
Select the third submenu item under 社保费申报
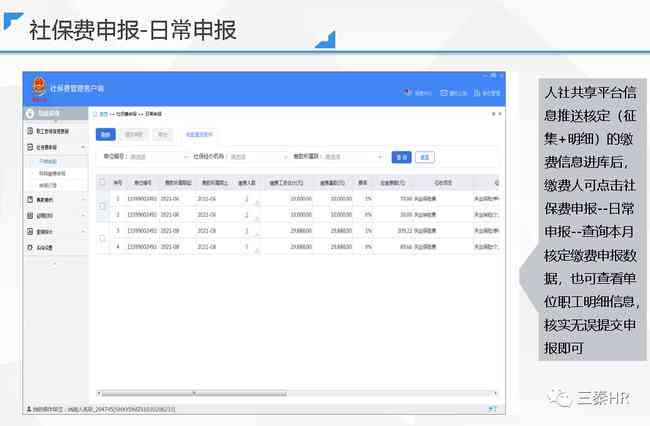tap(48, 185)
